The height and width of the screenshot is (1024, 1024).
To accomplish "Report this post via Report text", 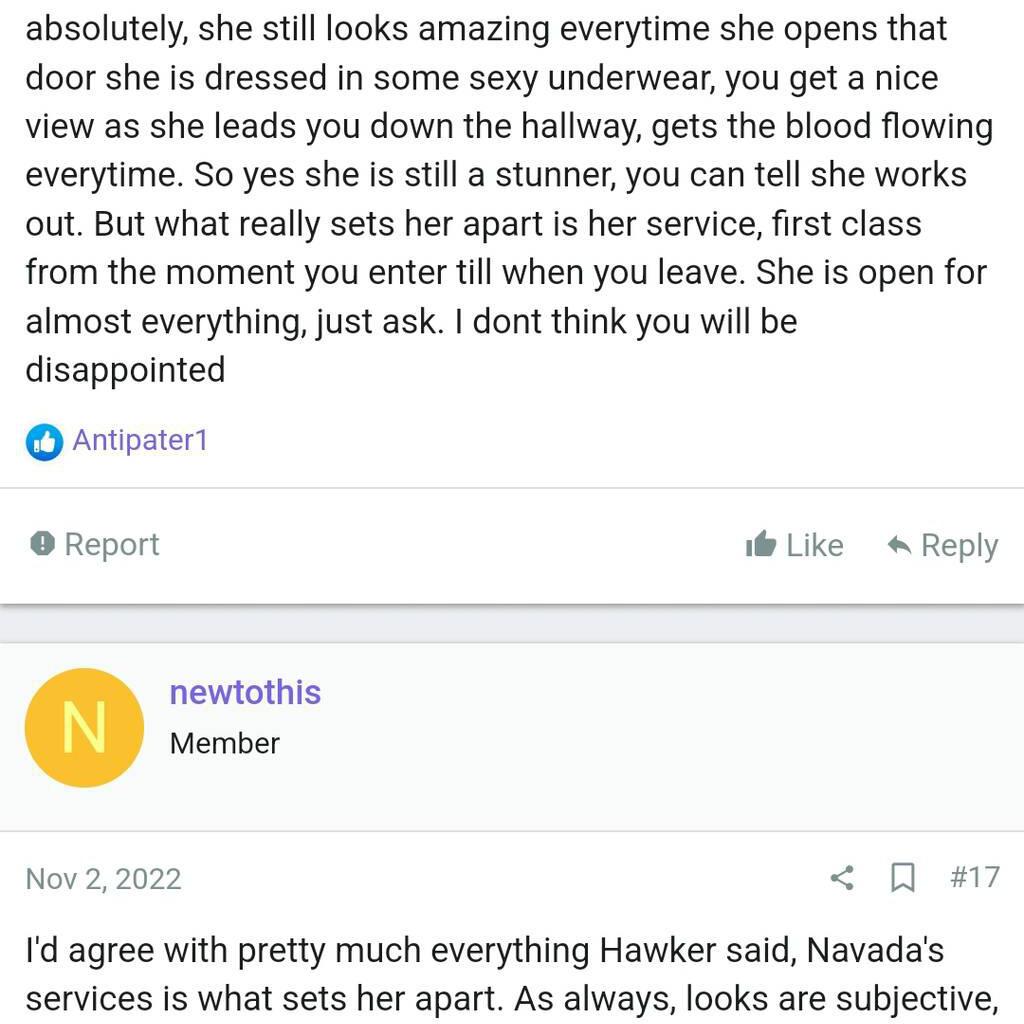I will pyautogui.click(x=111, y=544).
